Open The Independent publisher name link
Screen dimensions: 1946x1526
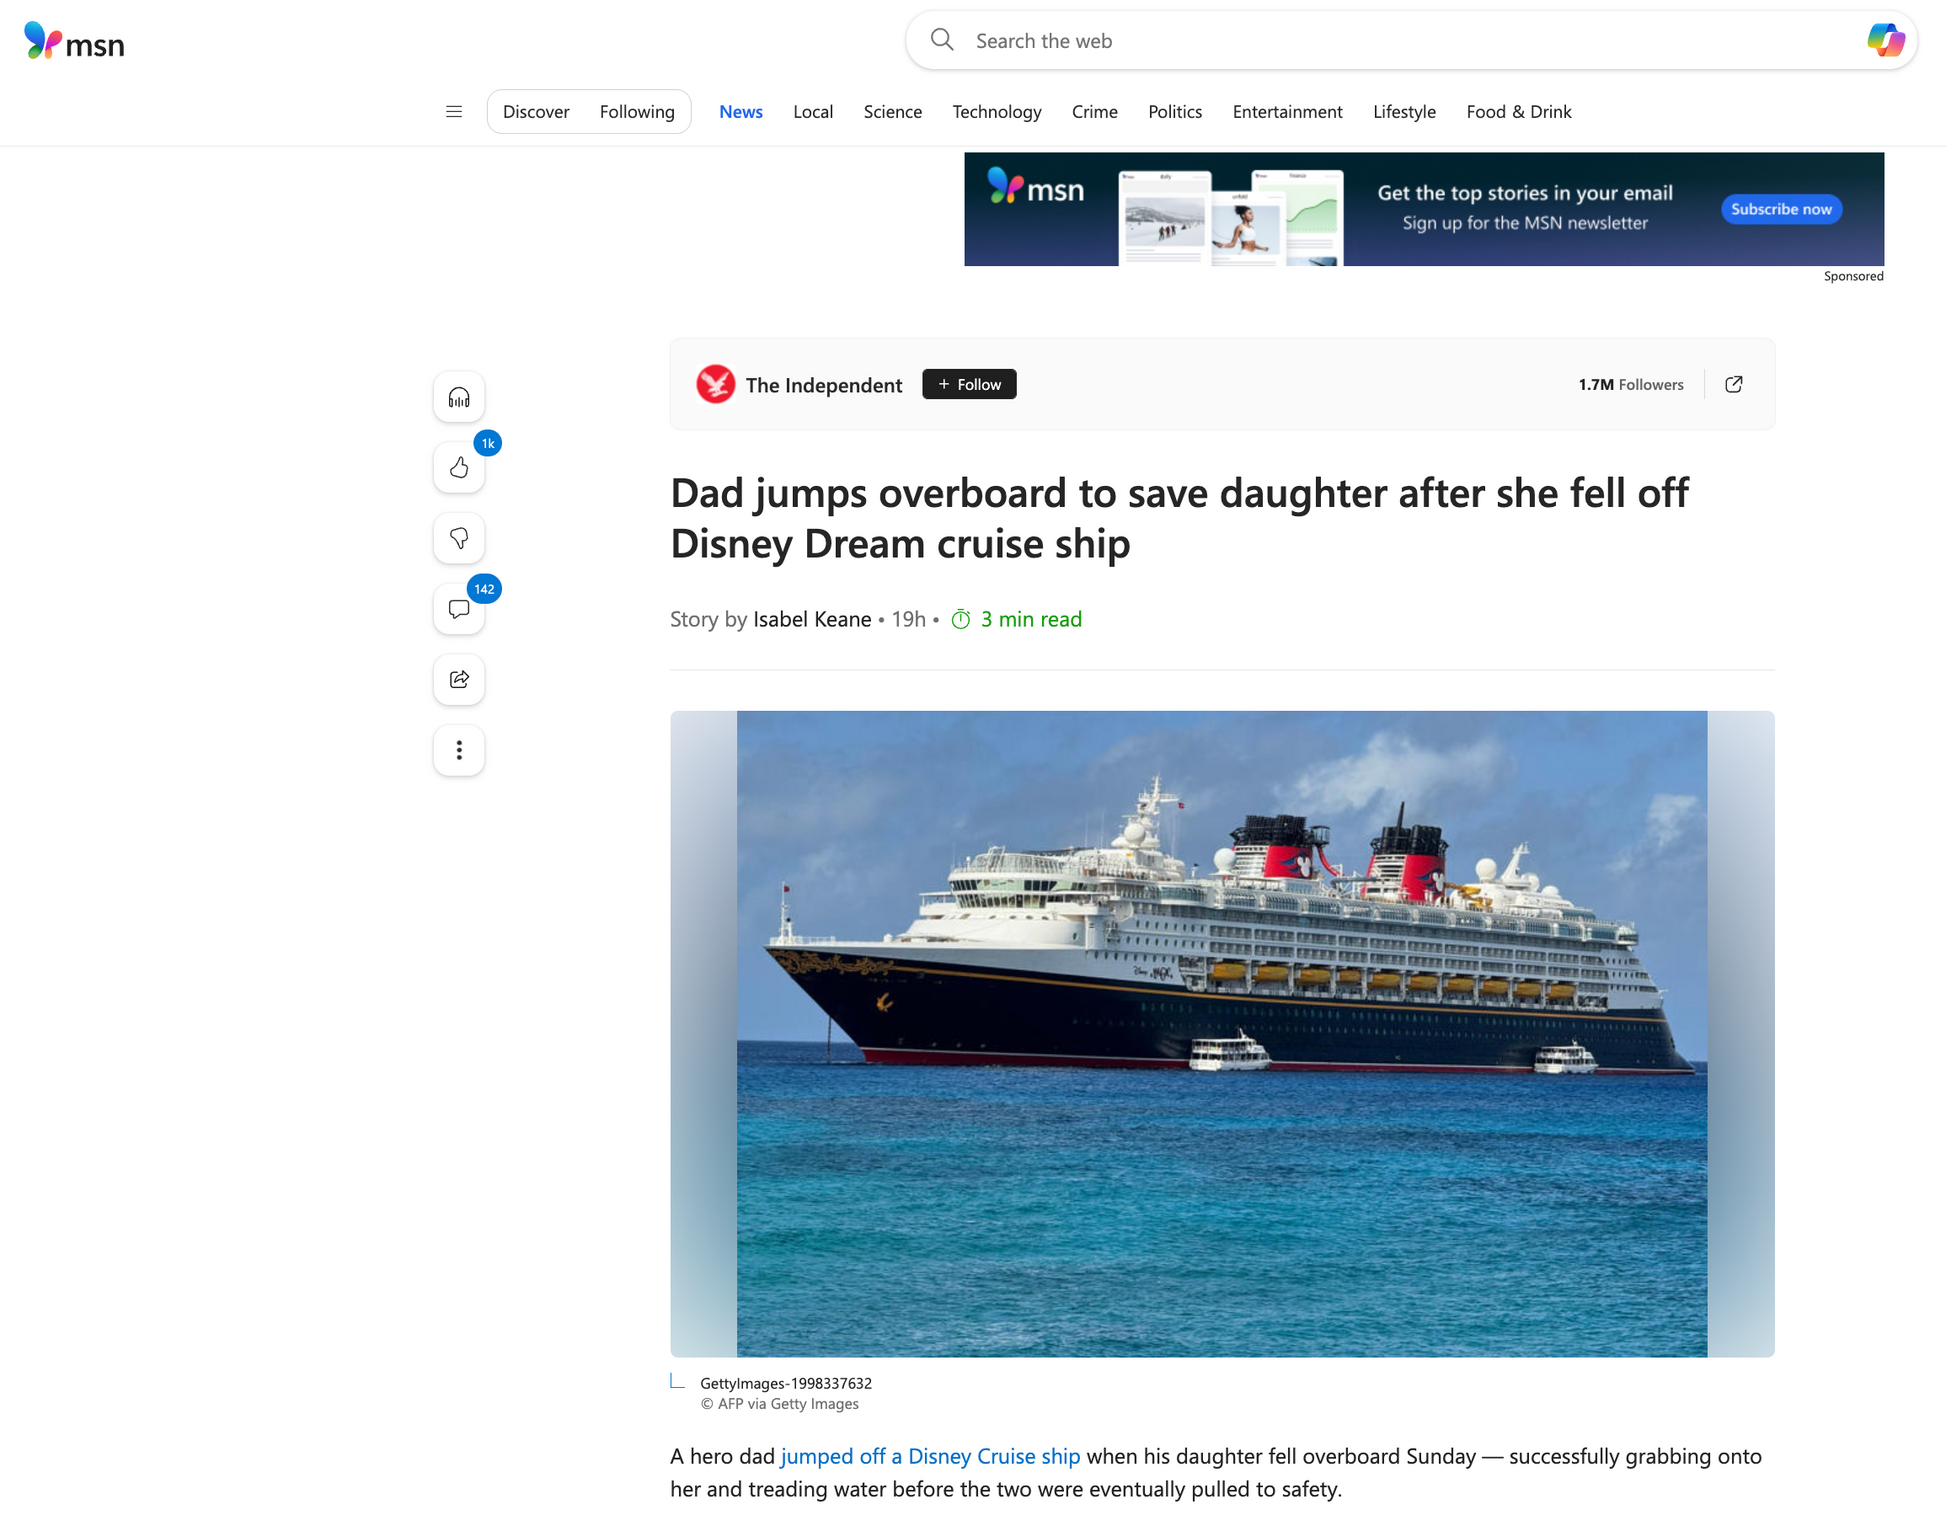pyautogui.click(x=824, y=385)
